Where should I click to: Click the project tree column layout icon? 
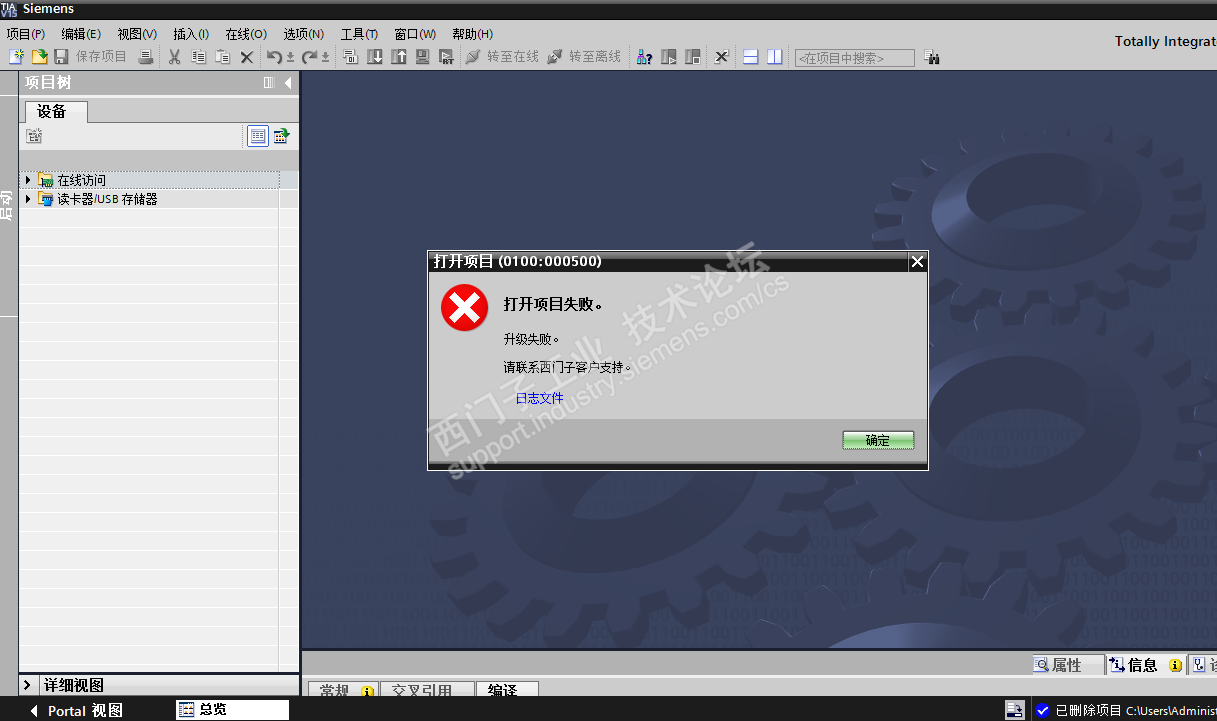269,83
